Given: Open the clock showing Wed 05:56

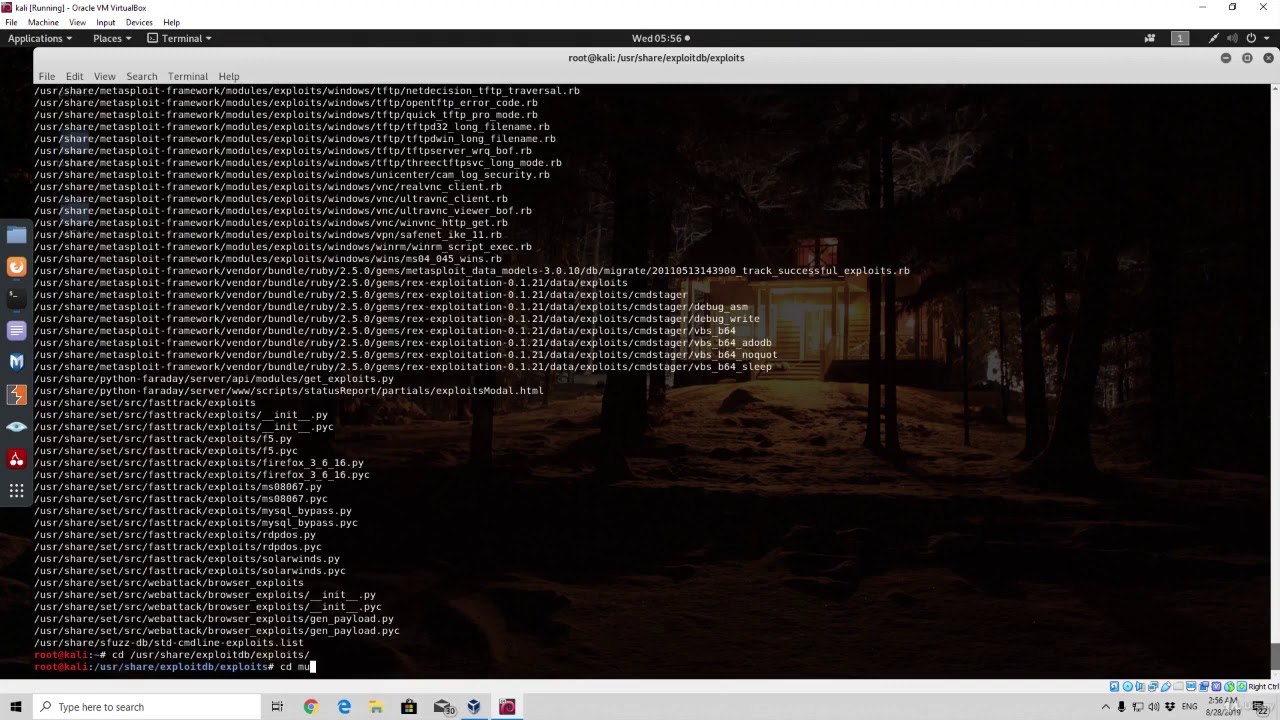Looking at the screenshot, I should [x=660, y=38].
